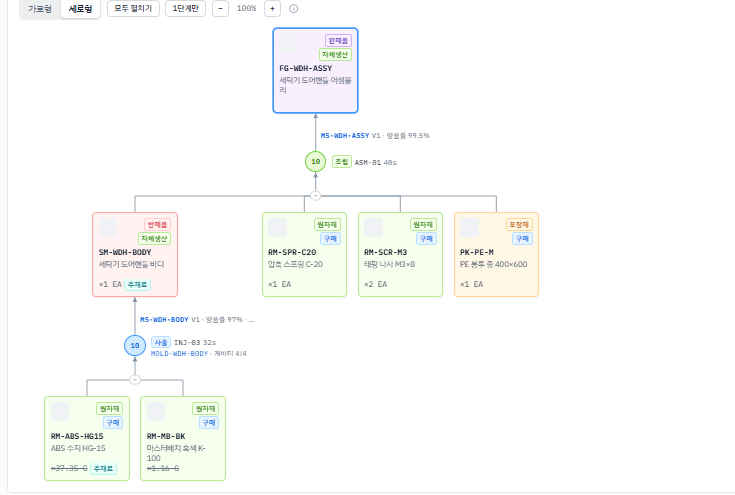Click the 원자재 tag on RM-ABS-HG15

pyautogui.click(x=110, y=409)
